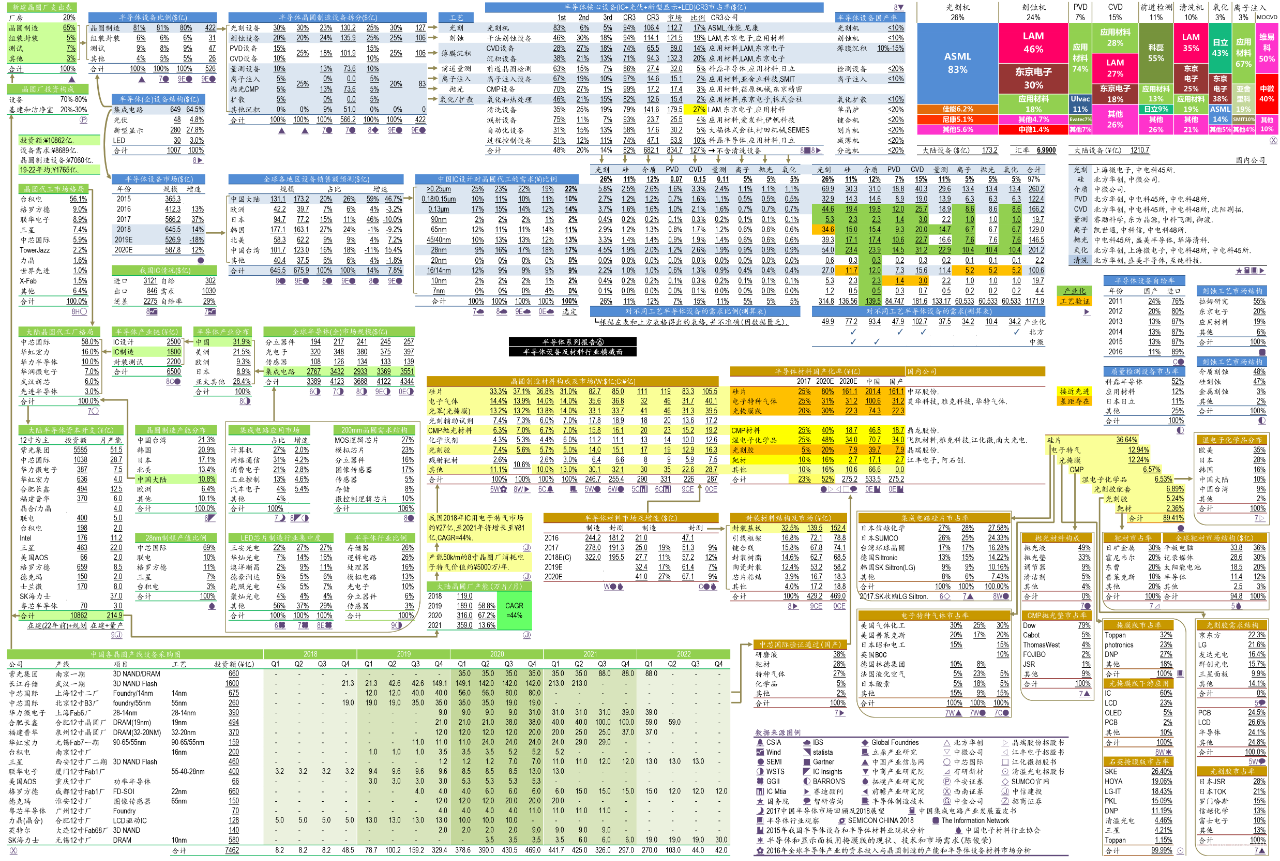Image resolution: width=1280 pixels, height=861 pixels.
Task: Click the 中商产业研究院 inverted-triangle icon
Action: coord(865,772)
